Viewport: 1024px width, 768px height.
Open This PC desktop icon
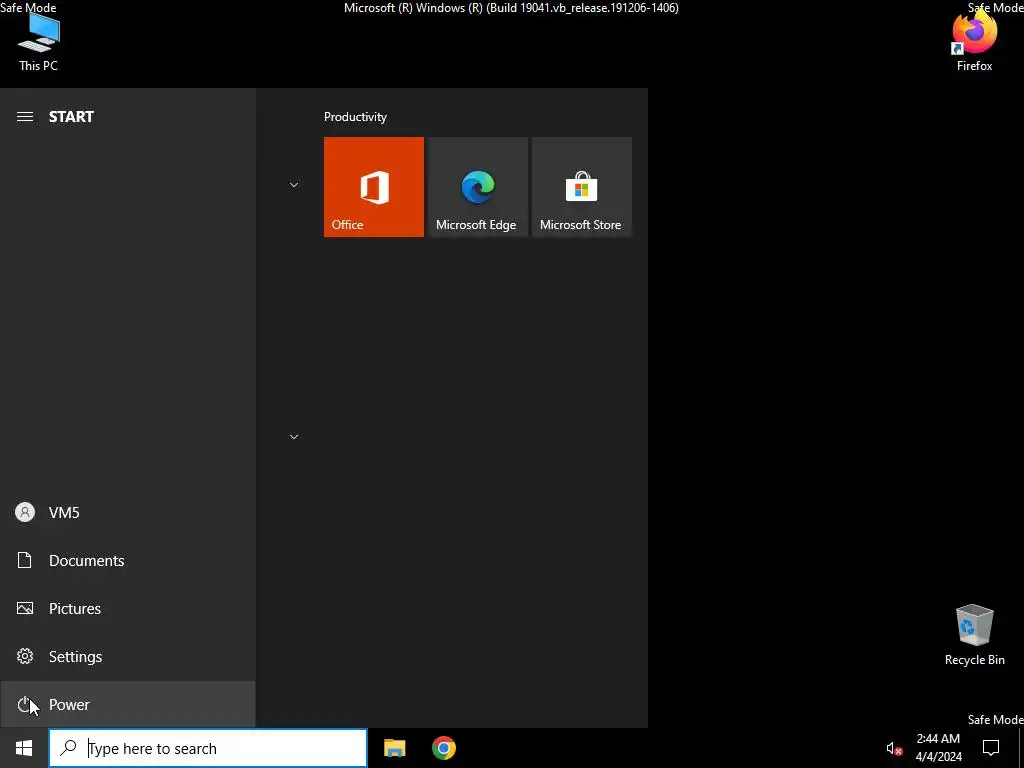pos(39,42)
